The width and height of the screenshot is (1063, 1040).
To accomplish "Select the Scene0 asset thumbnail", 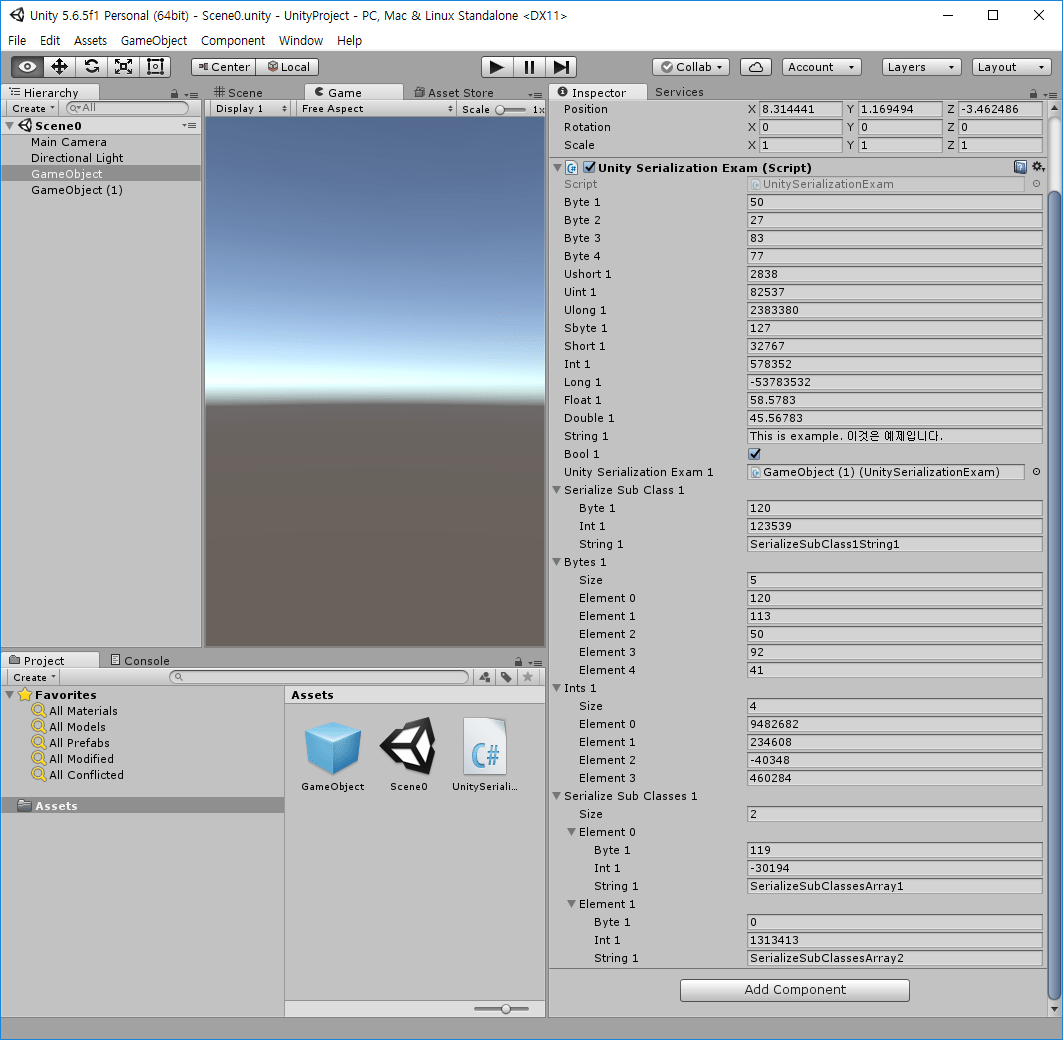I will click(x=409, y=745).
